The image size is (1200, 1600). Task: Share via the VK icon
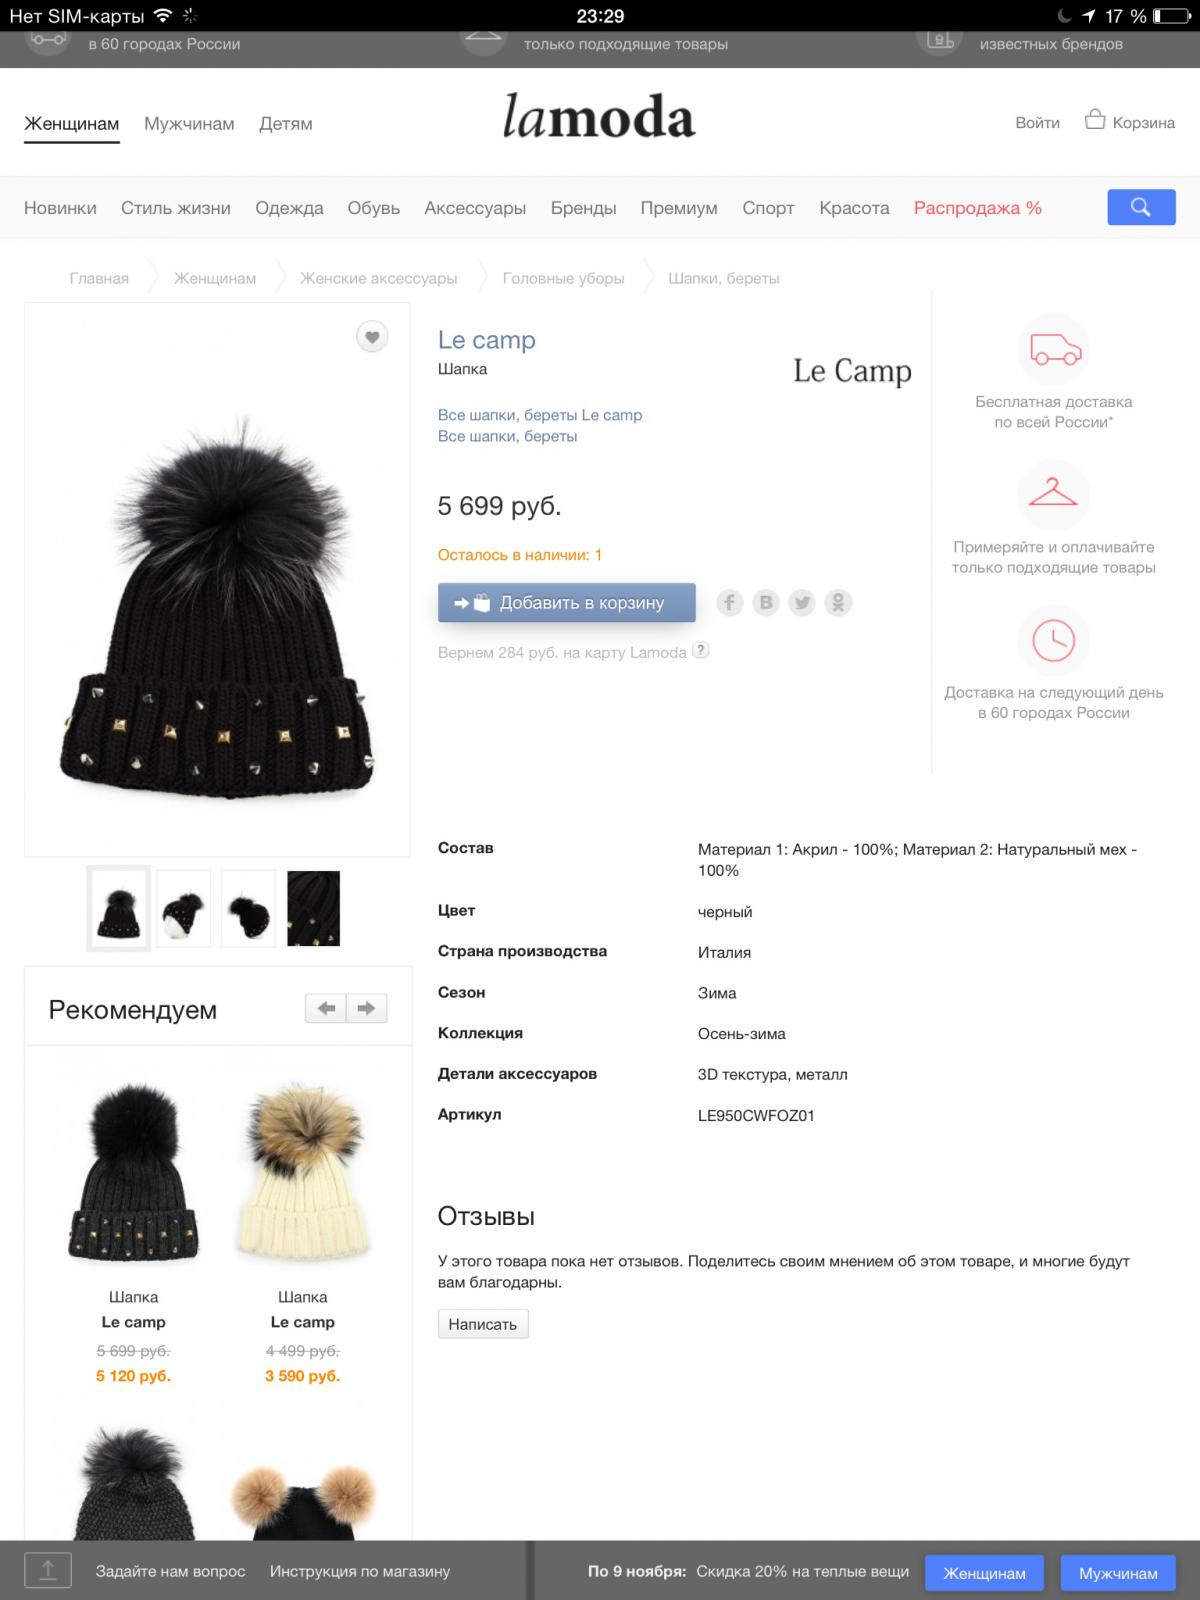[x=766, y=602]
